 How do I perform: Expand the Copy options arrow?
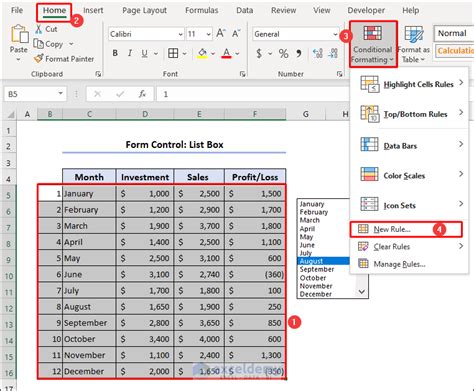coord(71,44)
